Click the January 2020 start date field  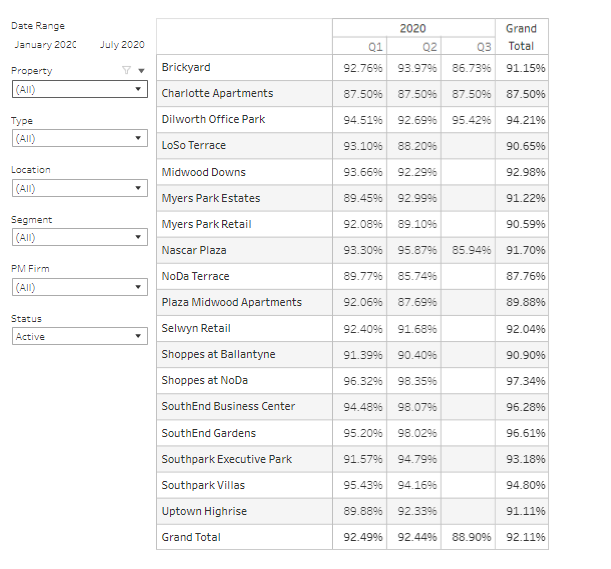point(44,45)
